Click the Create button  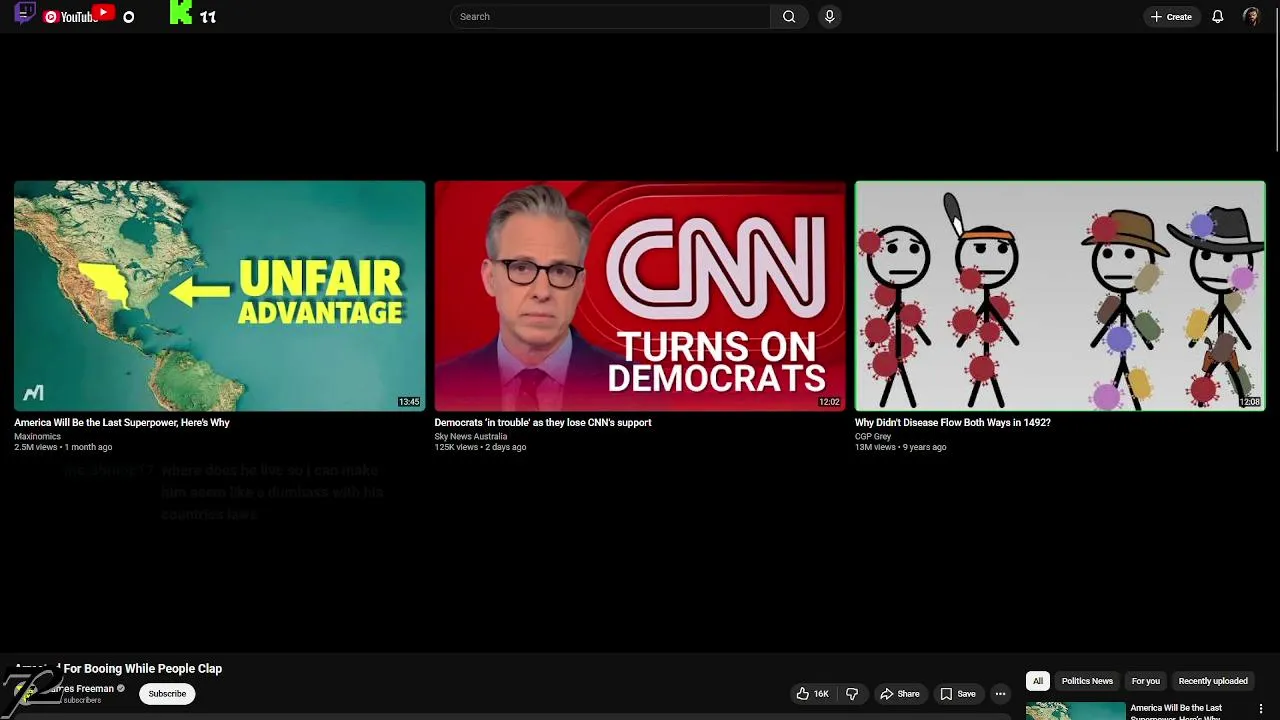[1170, 16]
